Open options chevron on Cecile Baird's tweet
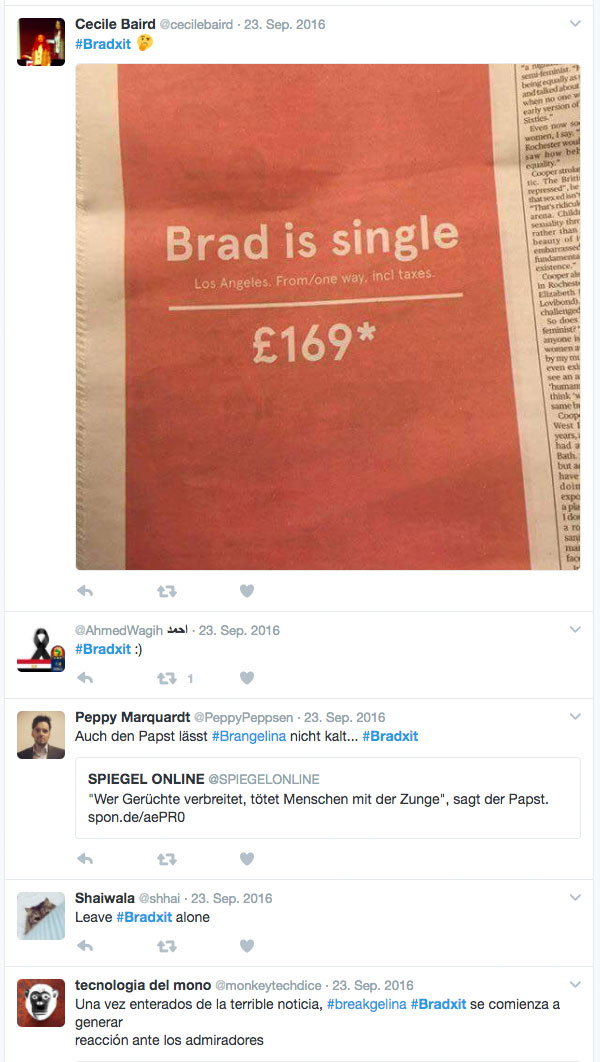600x1062 pixels. click(x=575, y=24)
